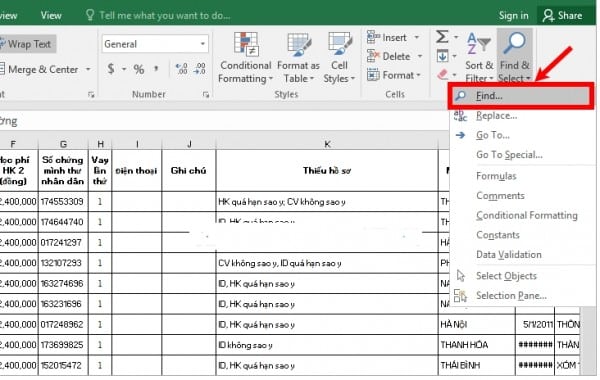
Task: Click the Delete cells icon
Action: pyautogui.click(x=373, y=56)
